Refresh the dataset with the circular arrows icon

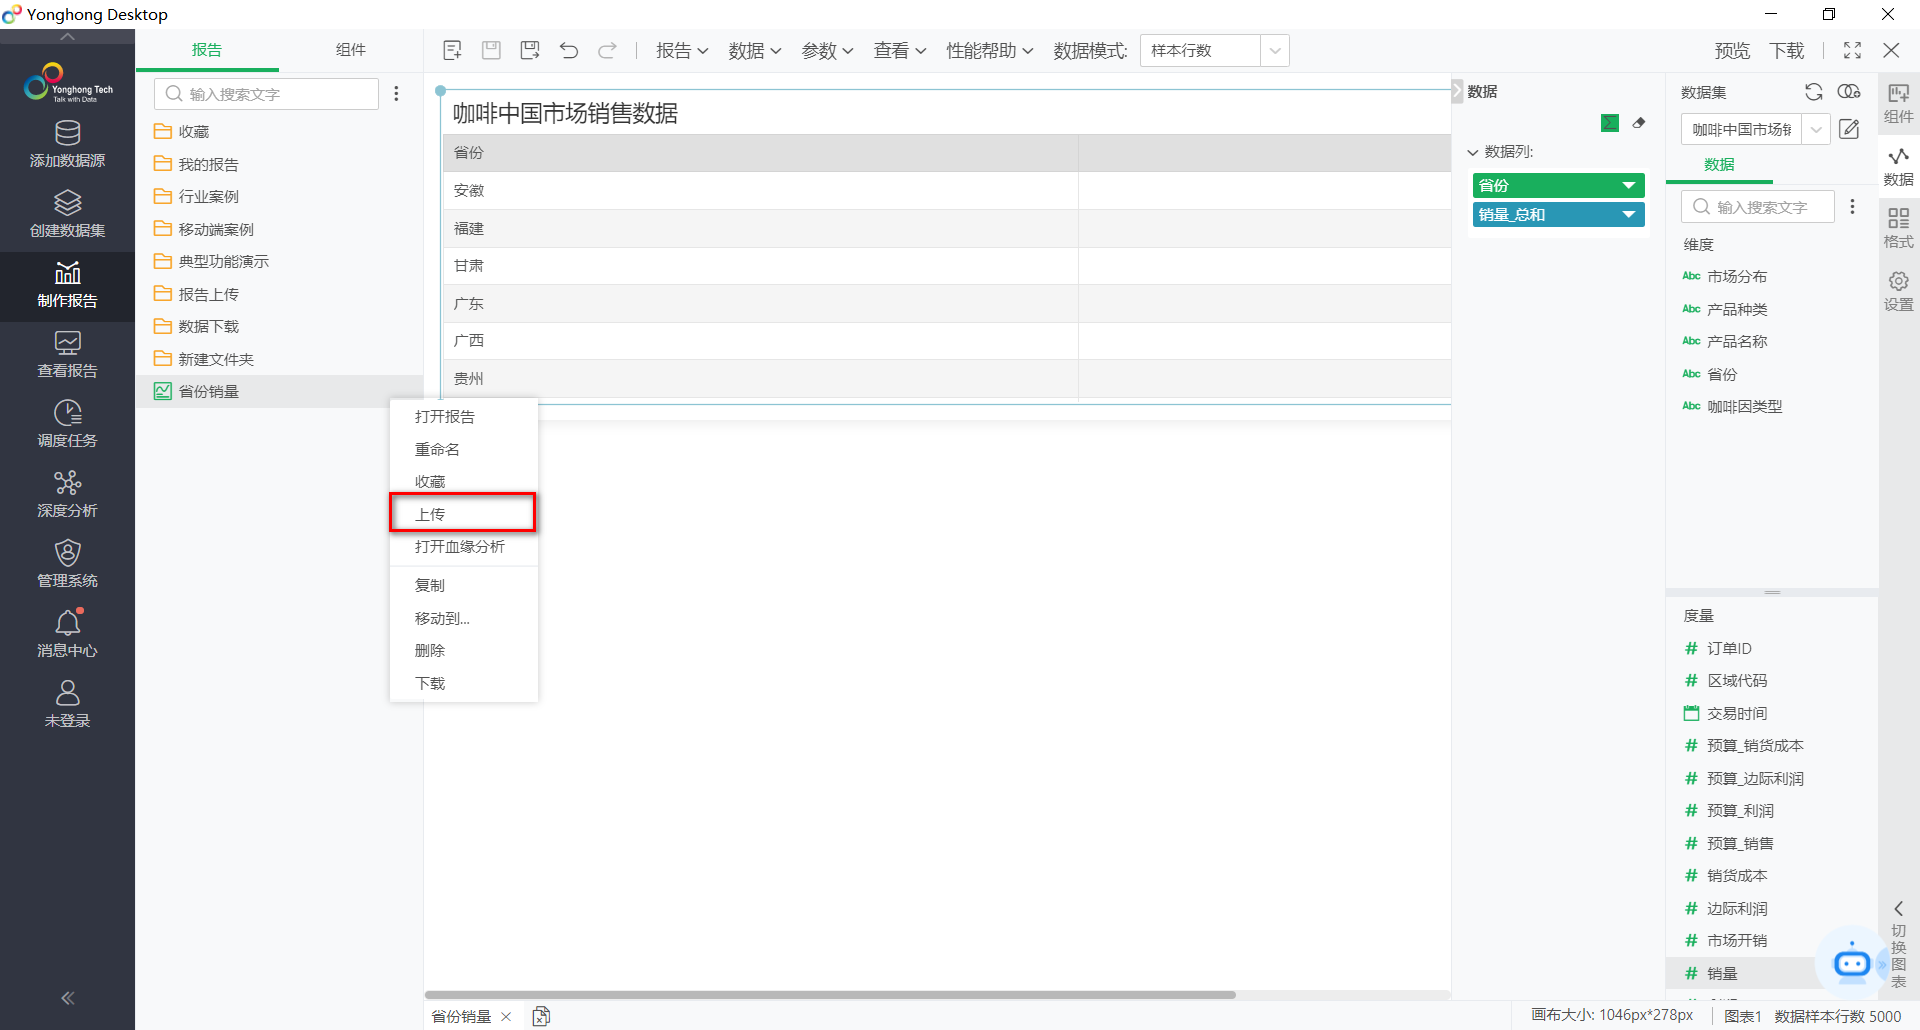tap(1814, 92)
